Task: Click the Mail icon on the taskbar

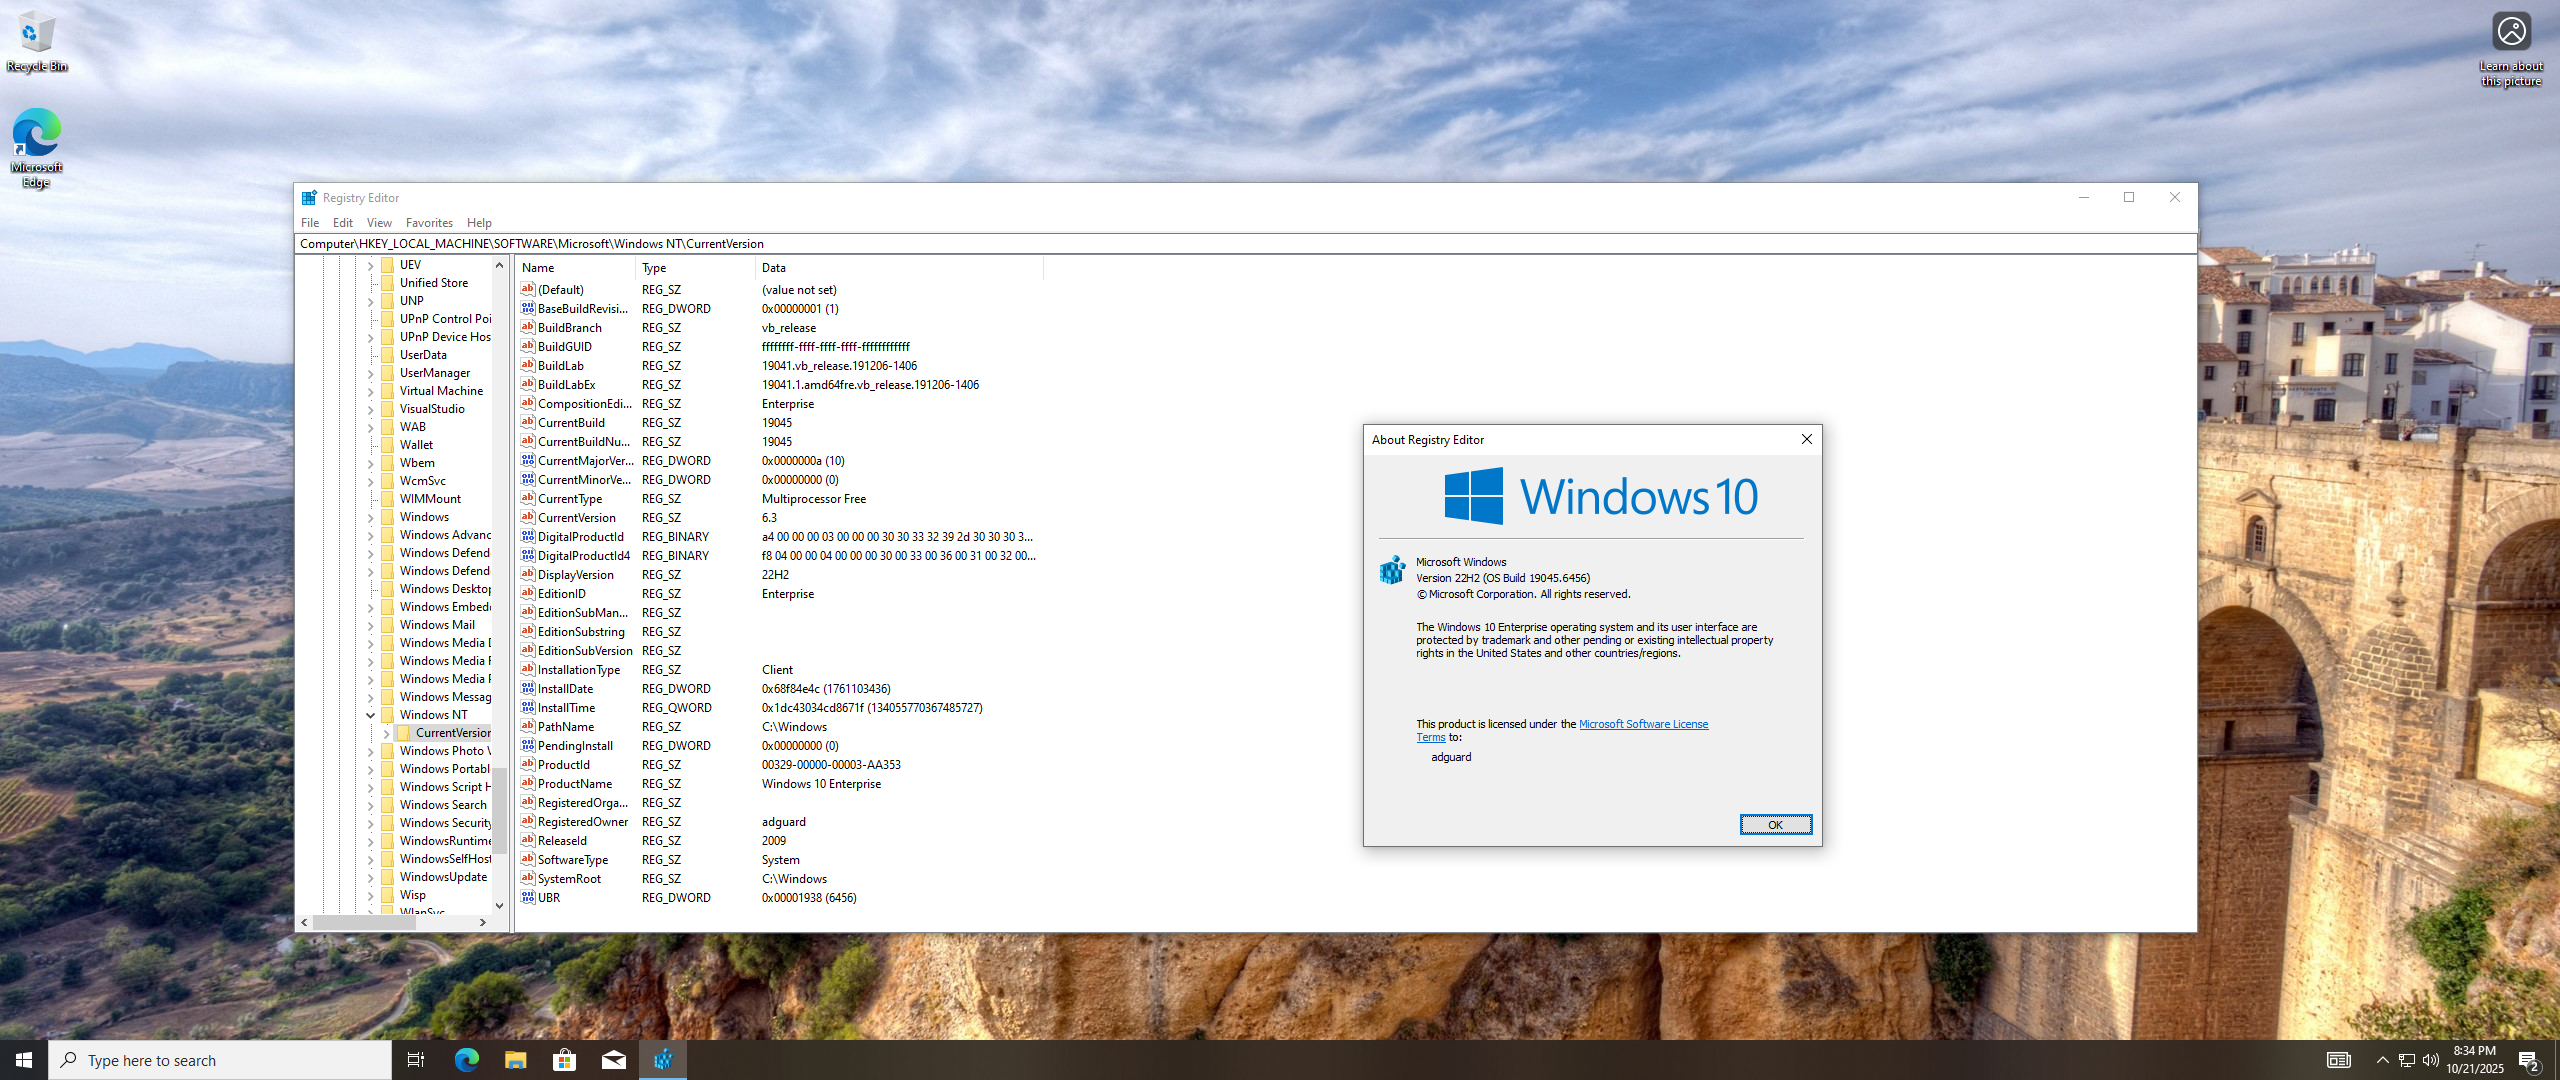Action: pyautogui.click(x=613, y=1060)
